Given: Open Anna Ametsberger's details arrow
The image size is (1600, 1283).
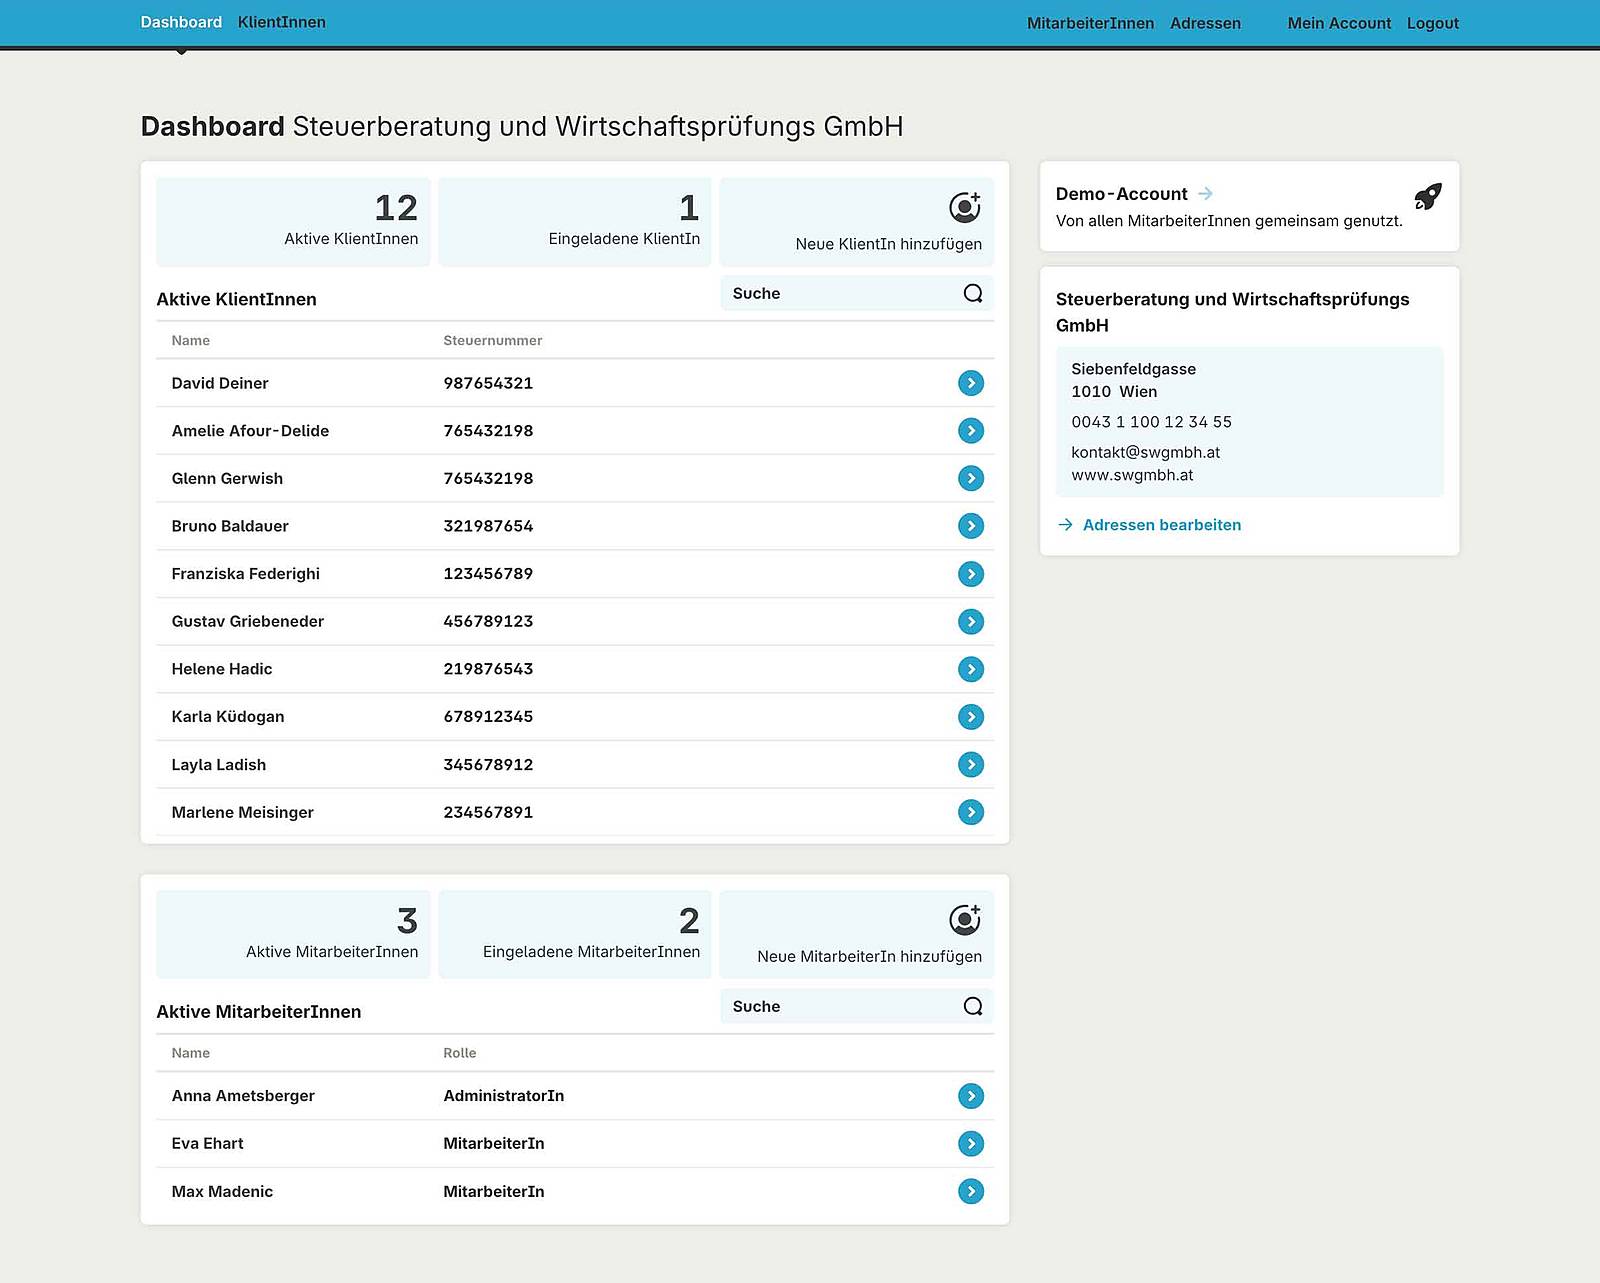Looking at the screenshot, I should pos(970,1096).
